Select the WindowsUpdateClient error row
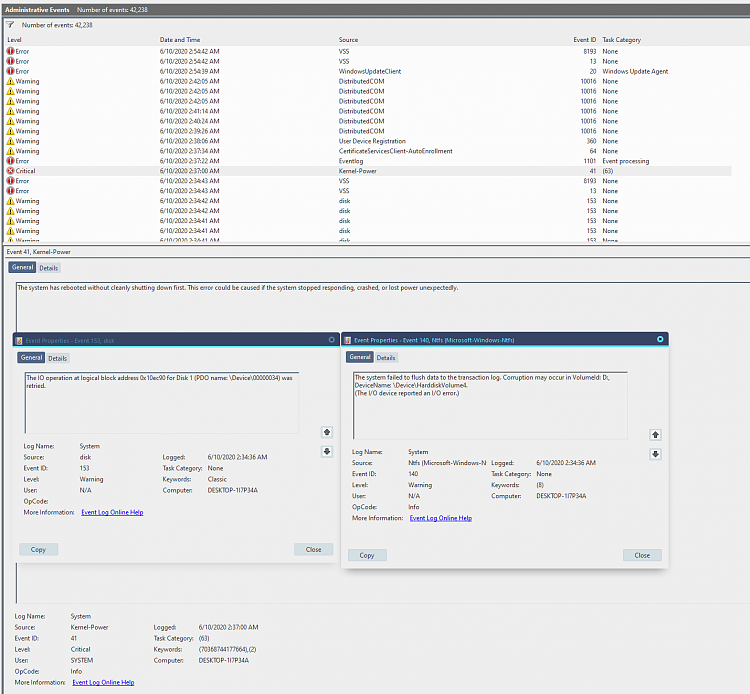This screenshot has width=750, height=694. tap(368, 71)
